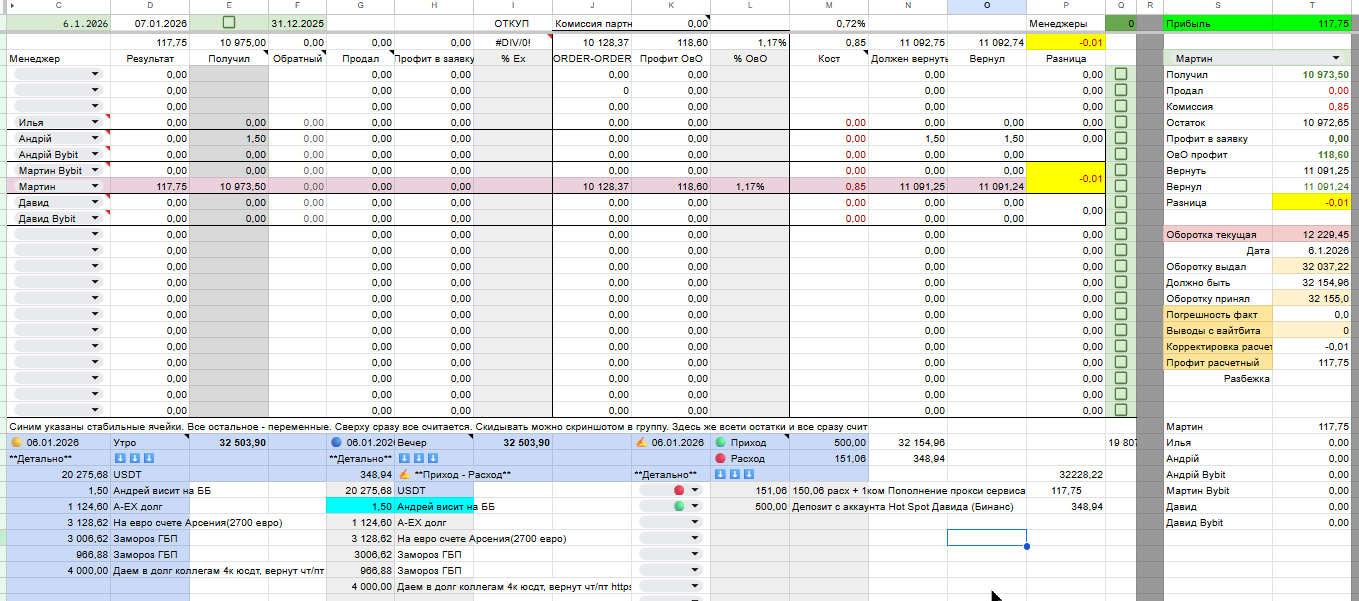
Task: Tick the checkbox in Мартин Bybit row
Action: coord(1120,170)
